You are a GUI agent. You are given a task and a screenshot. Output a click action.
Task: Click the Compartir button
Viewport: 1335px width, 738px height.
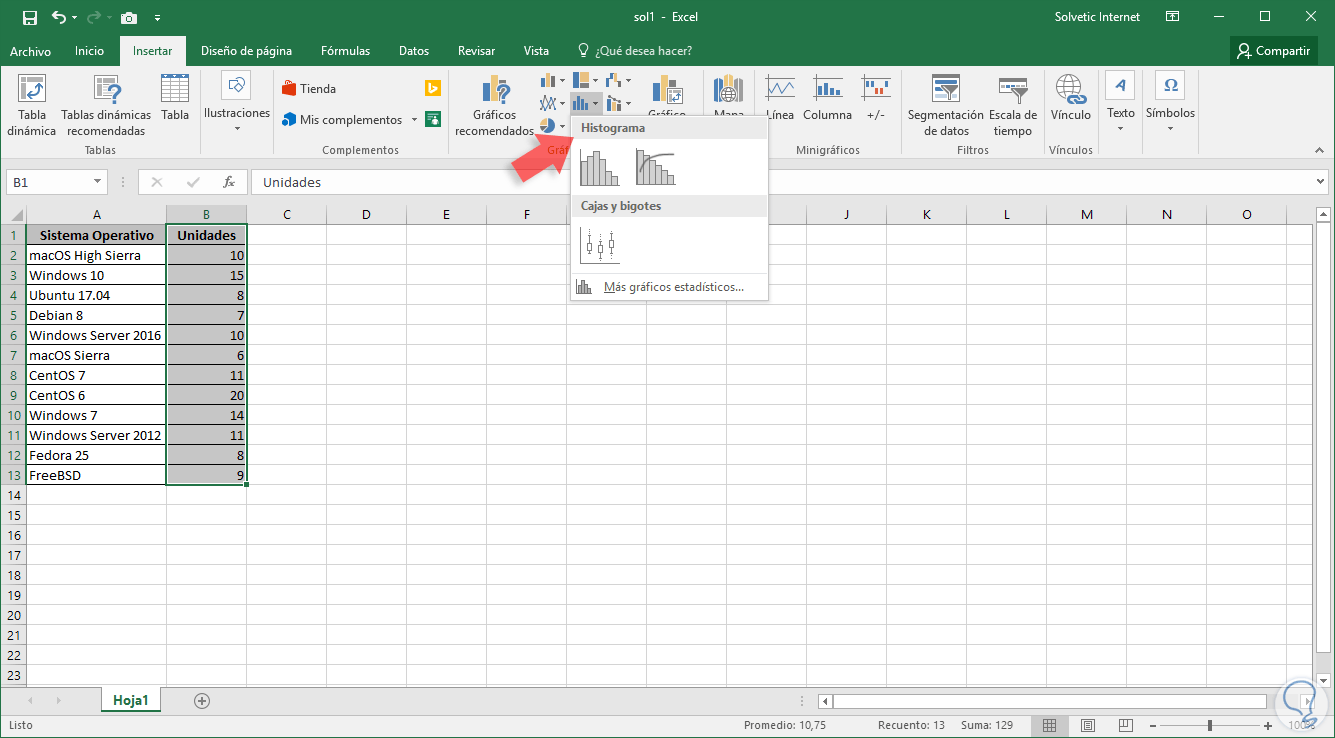pos(1273,51)
